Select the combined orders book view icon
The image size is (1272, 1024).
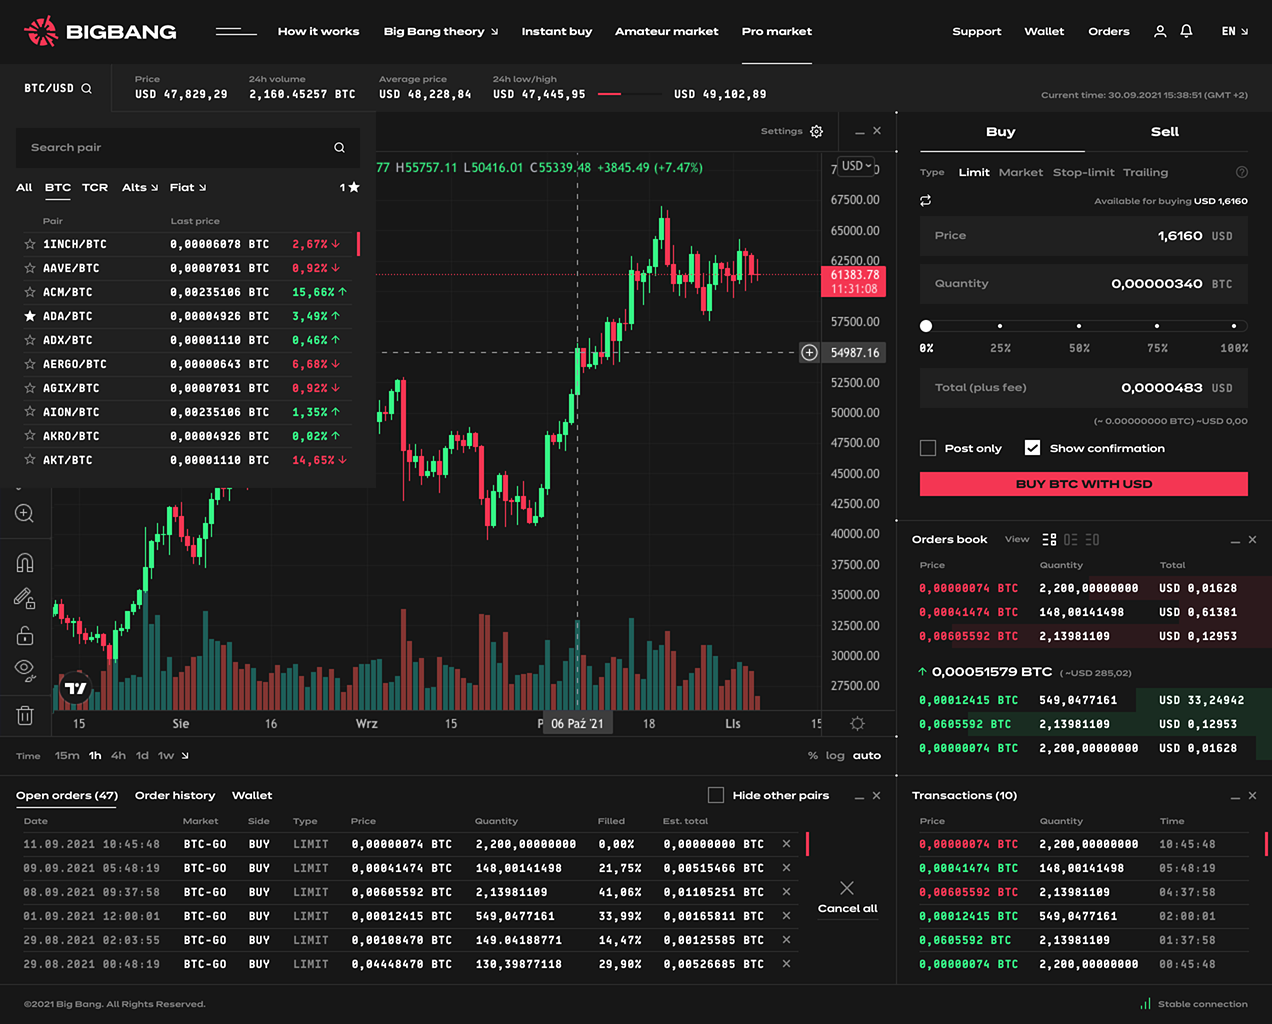(x=1049, y=539)
